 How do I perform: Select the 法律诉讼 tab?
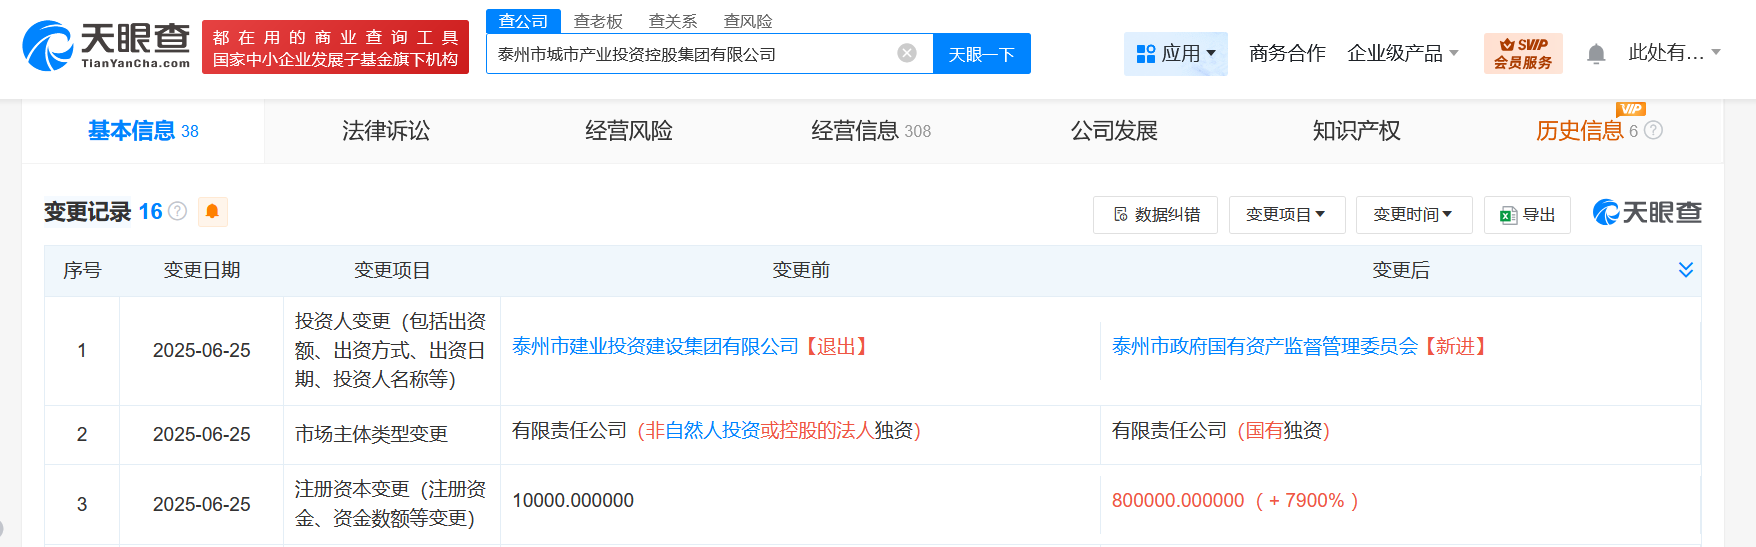(386, 131)
